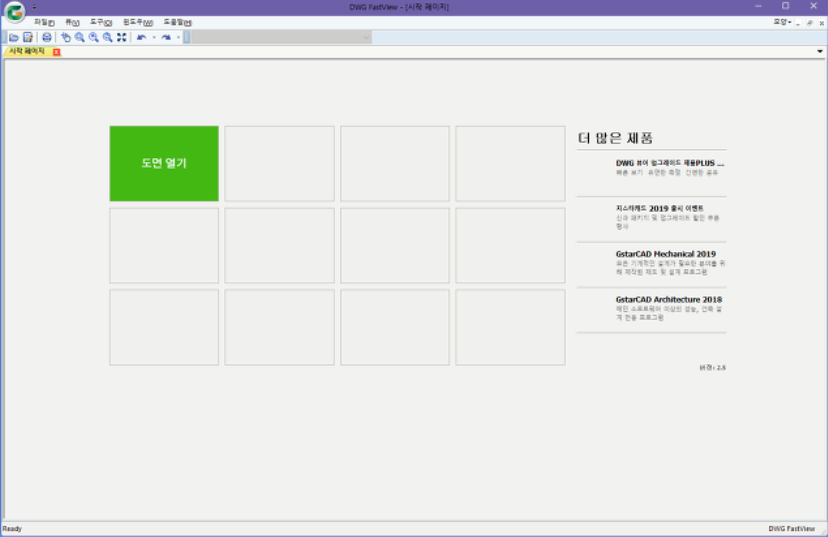Open the DWG 뷰어 PLUS product link
Image resolution: width=828 pixels, height=537 pixels.
[670, 163]
